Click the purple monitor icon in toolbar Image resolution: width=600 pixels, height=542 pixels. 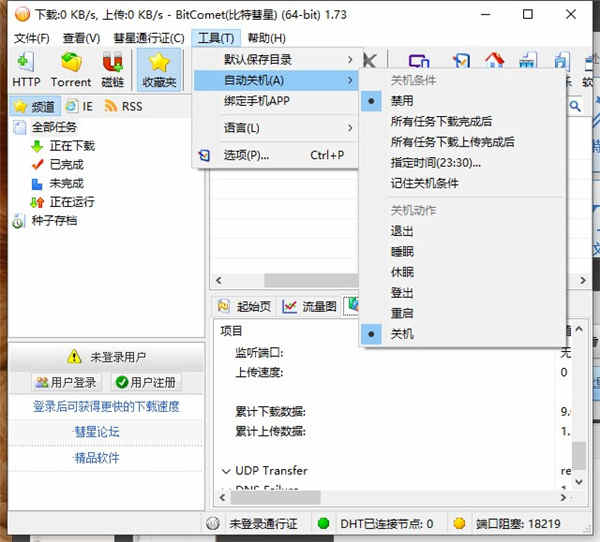pyautogui.click(x=419, y=61)
